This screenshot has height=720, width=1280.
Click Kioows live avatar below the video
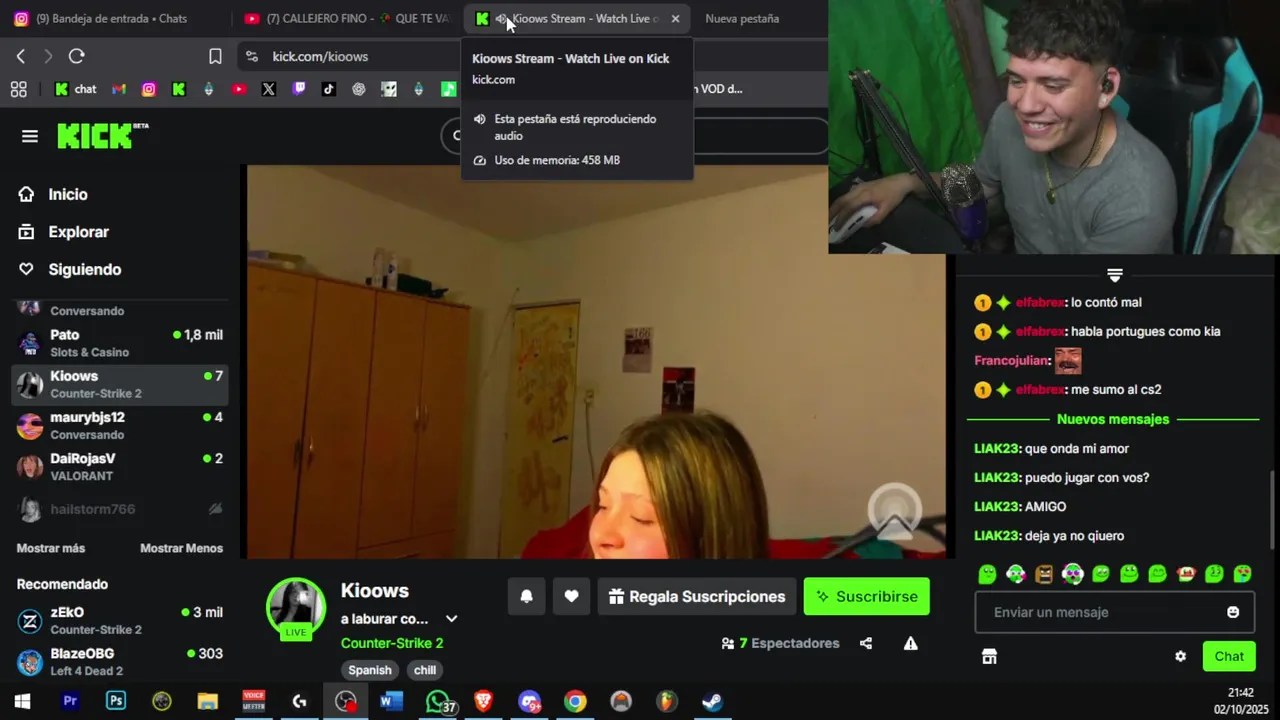[296, 608]
